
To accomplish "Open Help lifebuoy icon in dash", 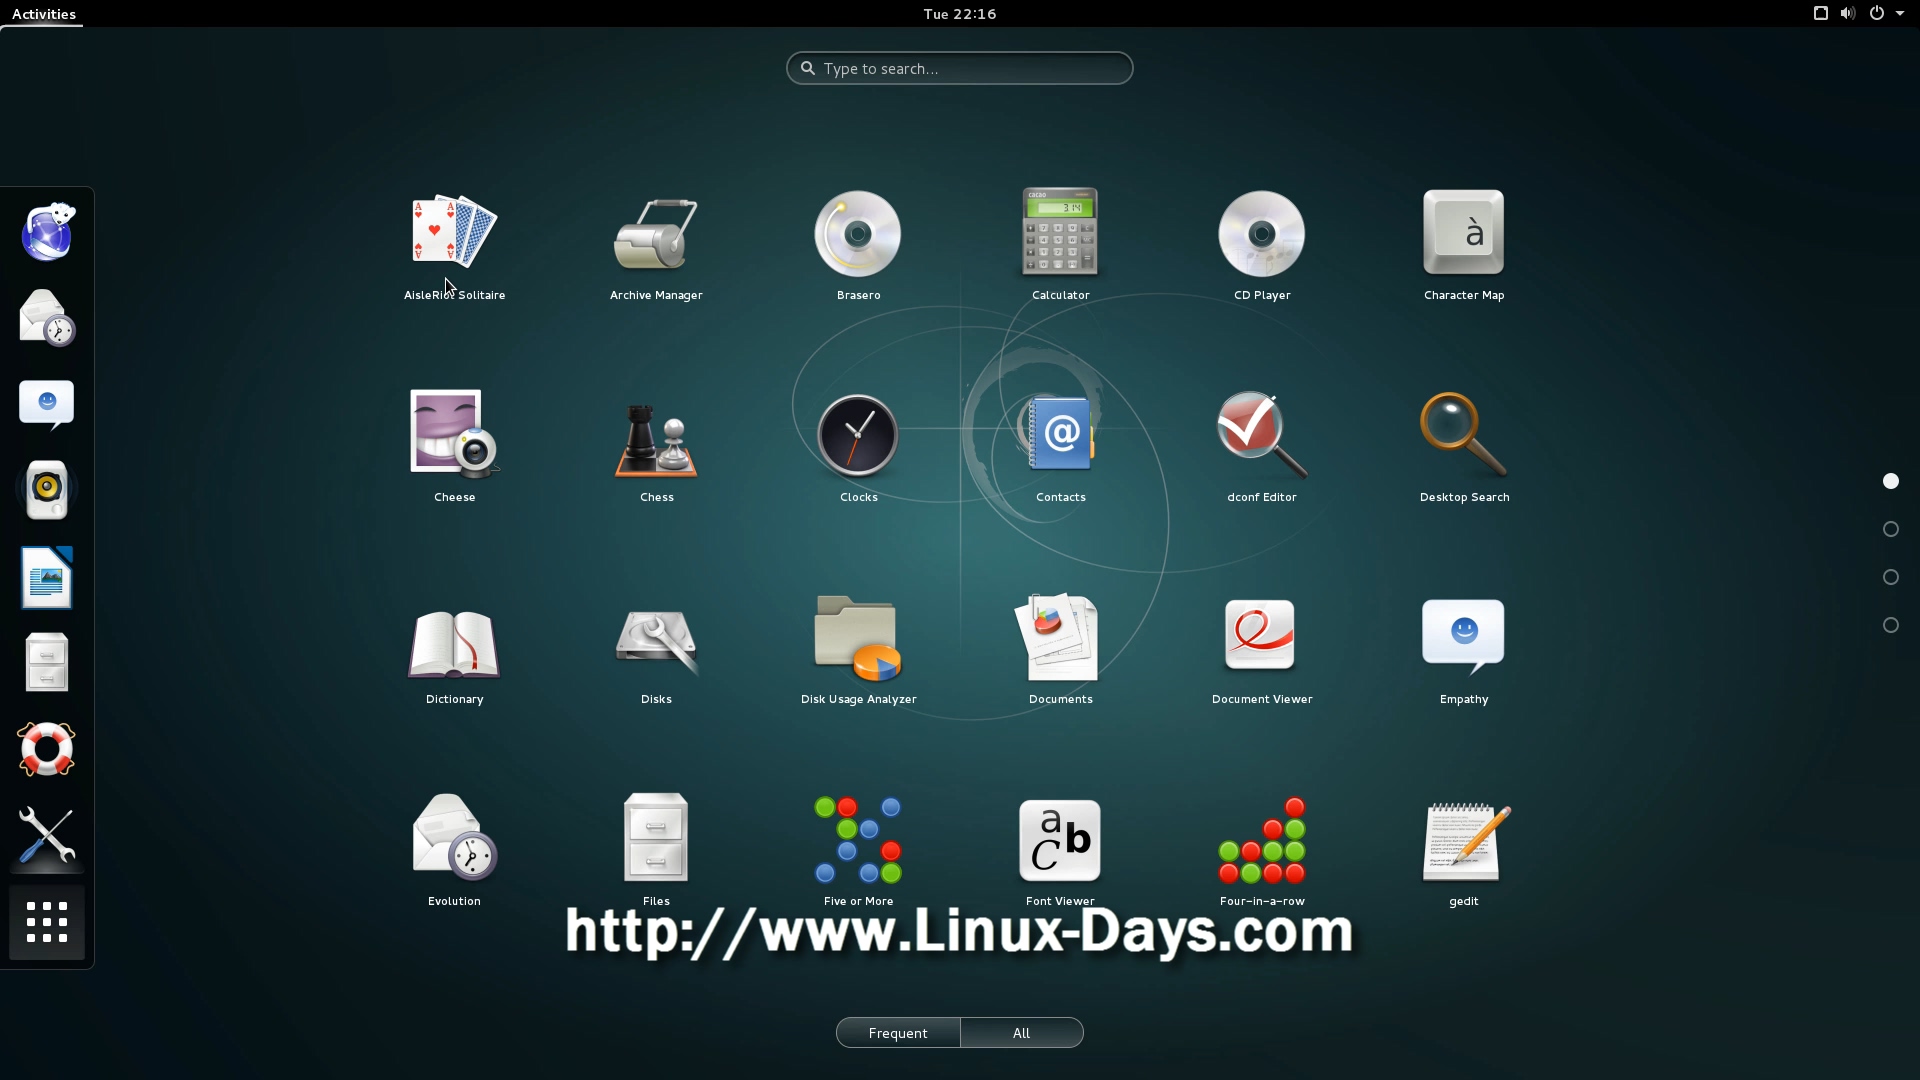I will (47, 748).
